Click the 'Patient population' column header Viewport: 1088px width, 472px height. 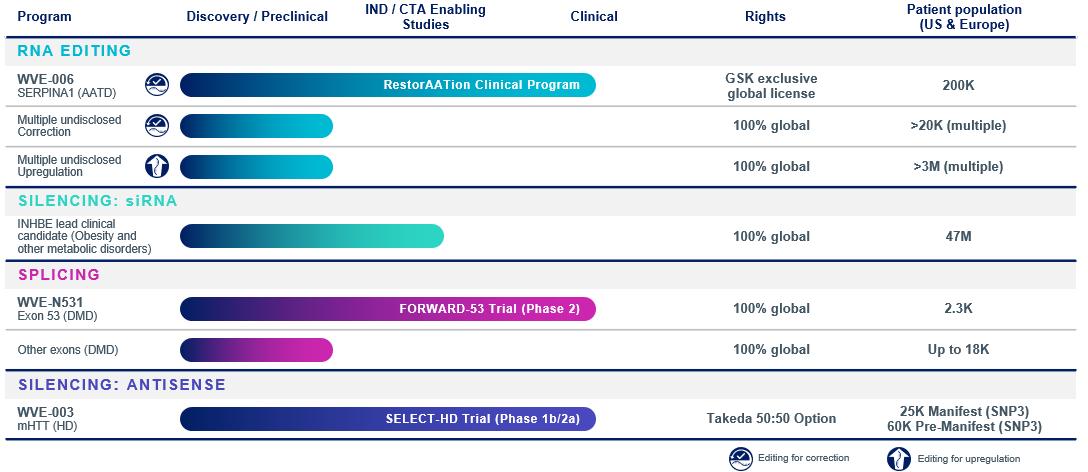(x=964, y=17)
